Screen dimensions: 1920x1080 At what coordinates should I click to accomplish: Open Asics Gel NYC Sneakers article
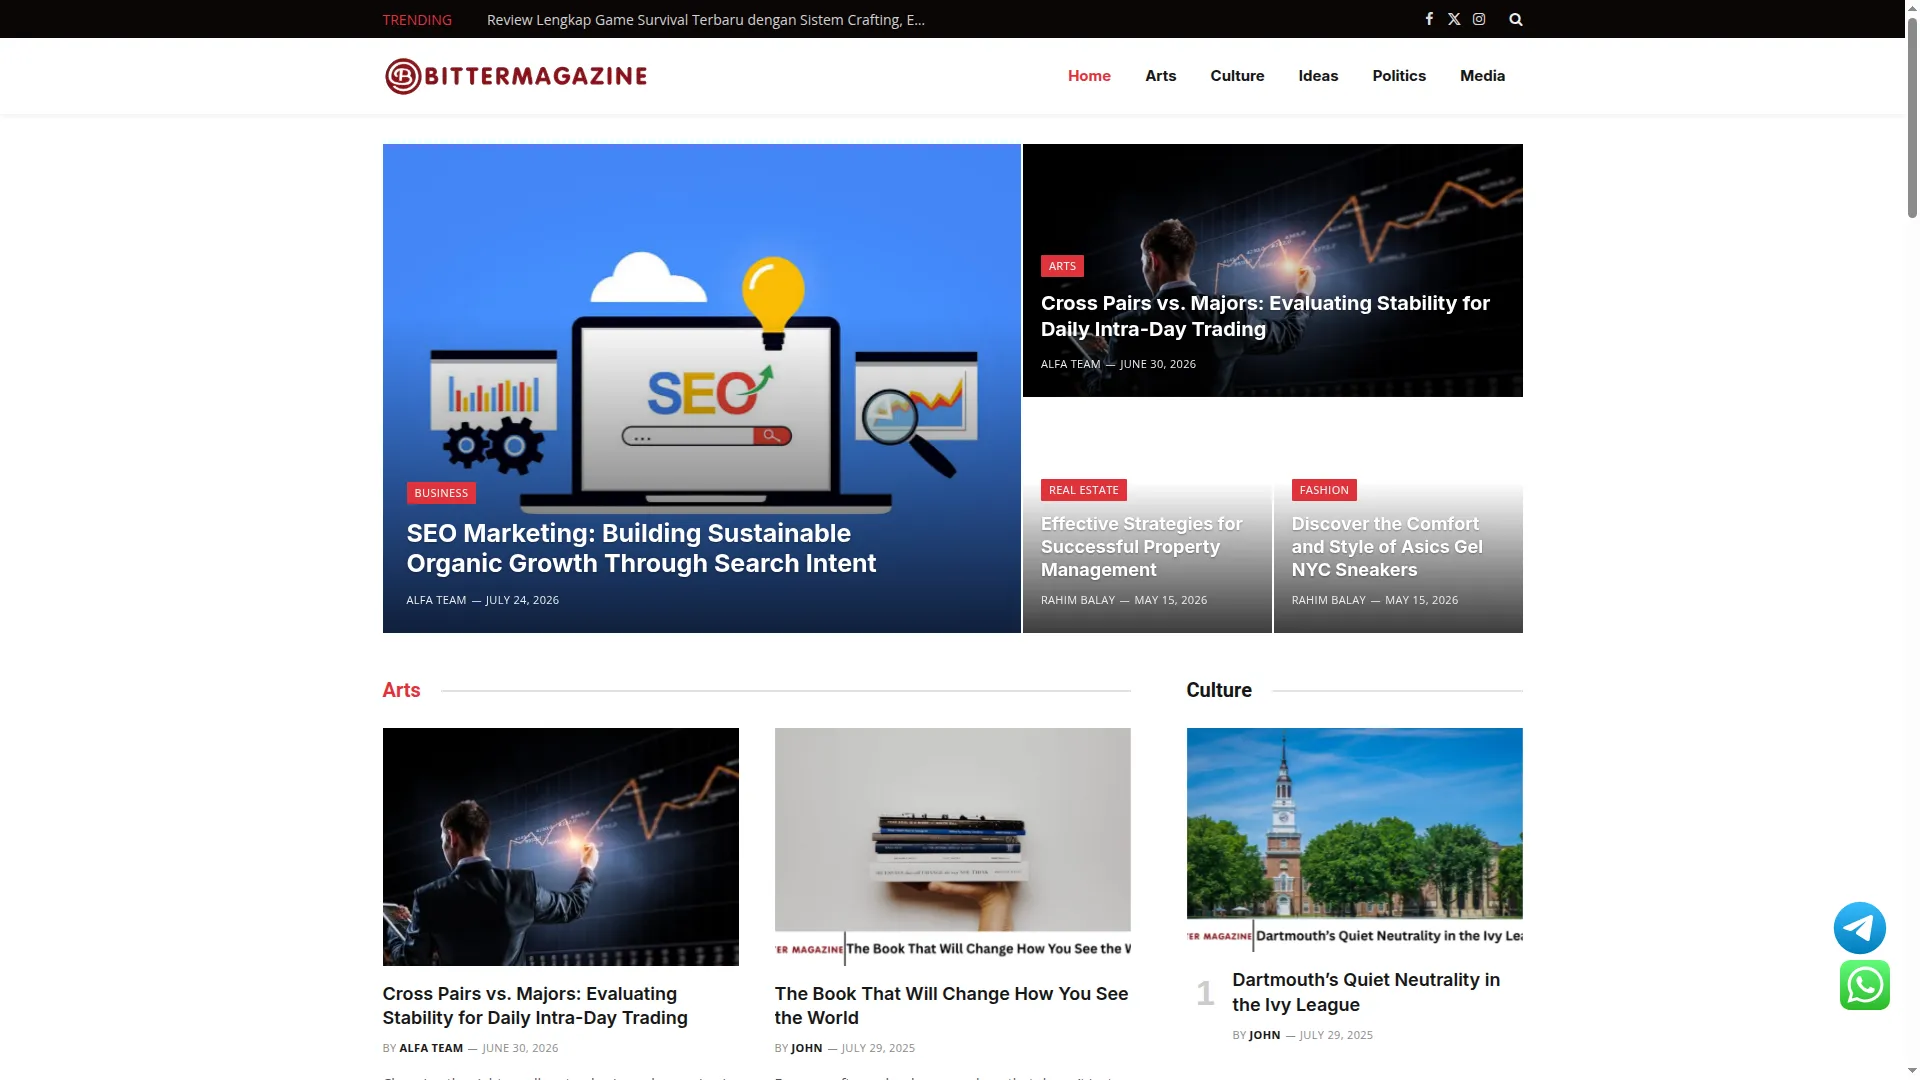pyautogui.click(x=1387, y=547)
